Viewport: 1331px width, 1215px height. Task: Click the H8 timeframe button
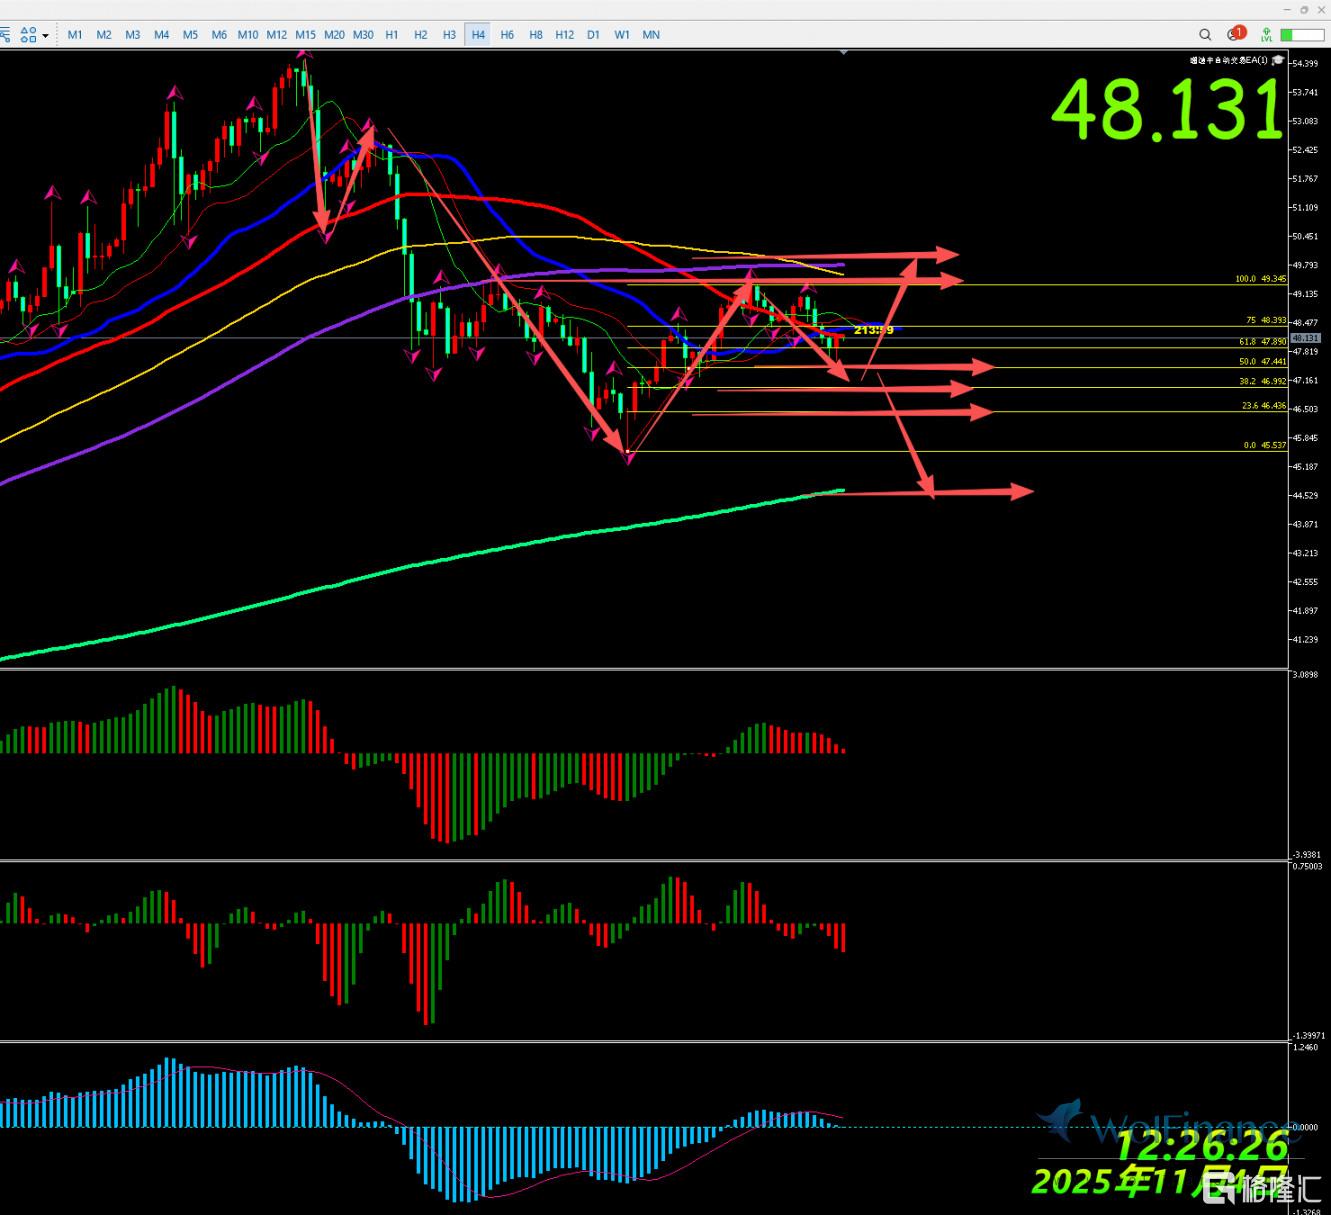coord(536,35)
